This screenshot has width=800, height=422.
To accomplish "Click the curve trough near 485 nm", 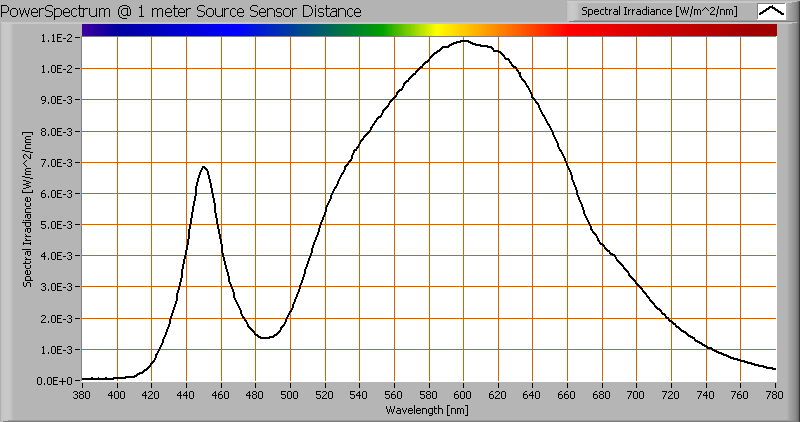I will coord(265,338).
